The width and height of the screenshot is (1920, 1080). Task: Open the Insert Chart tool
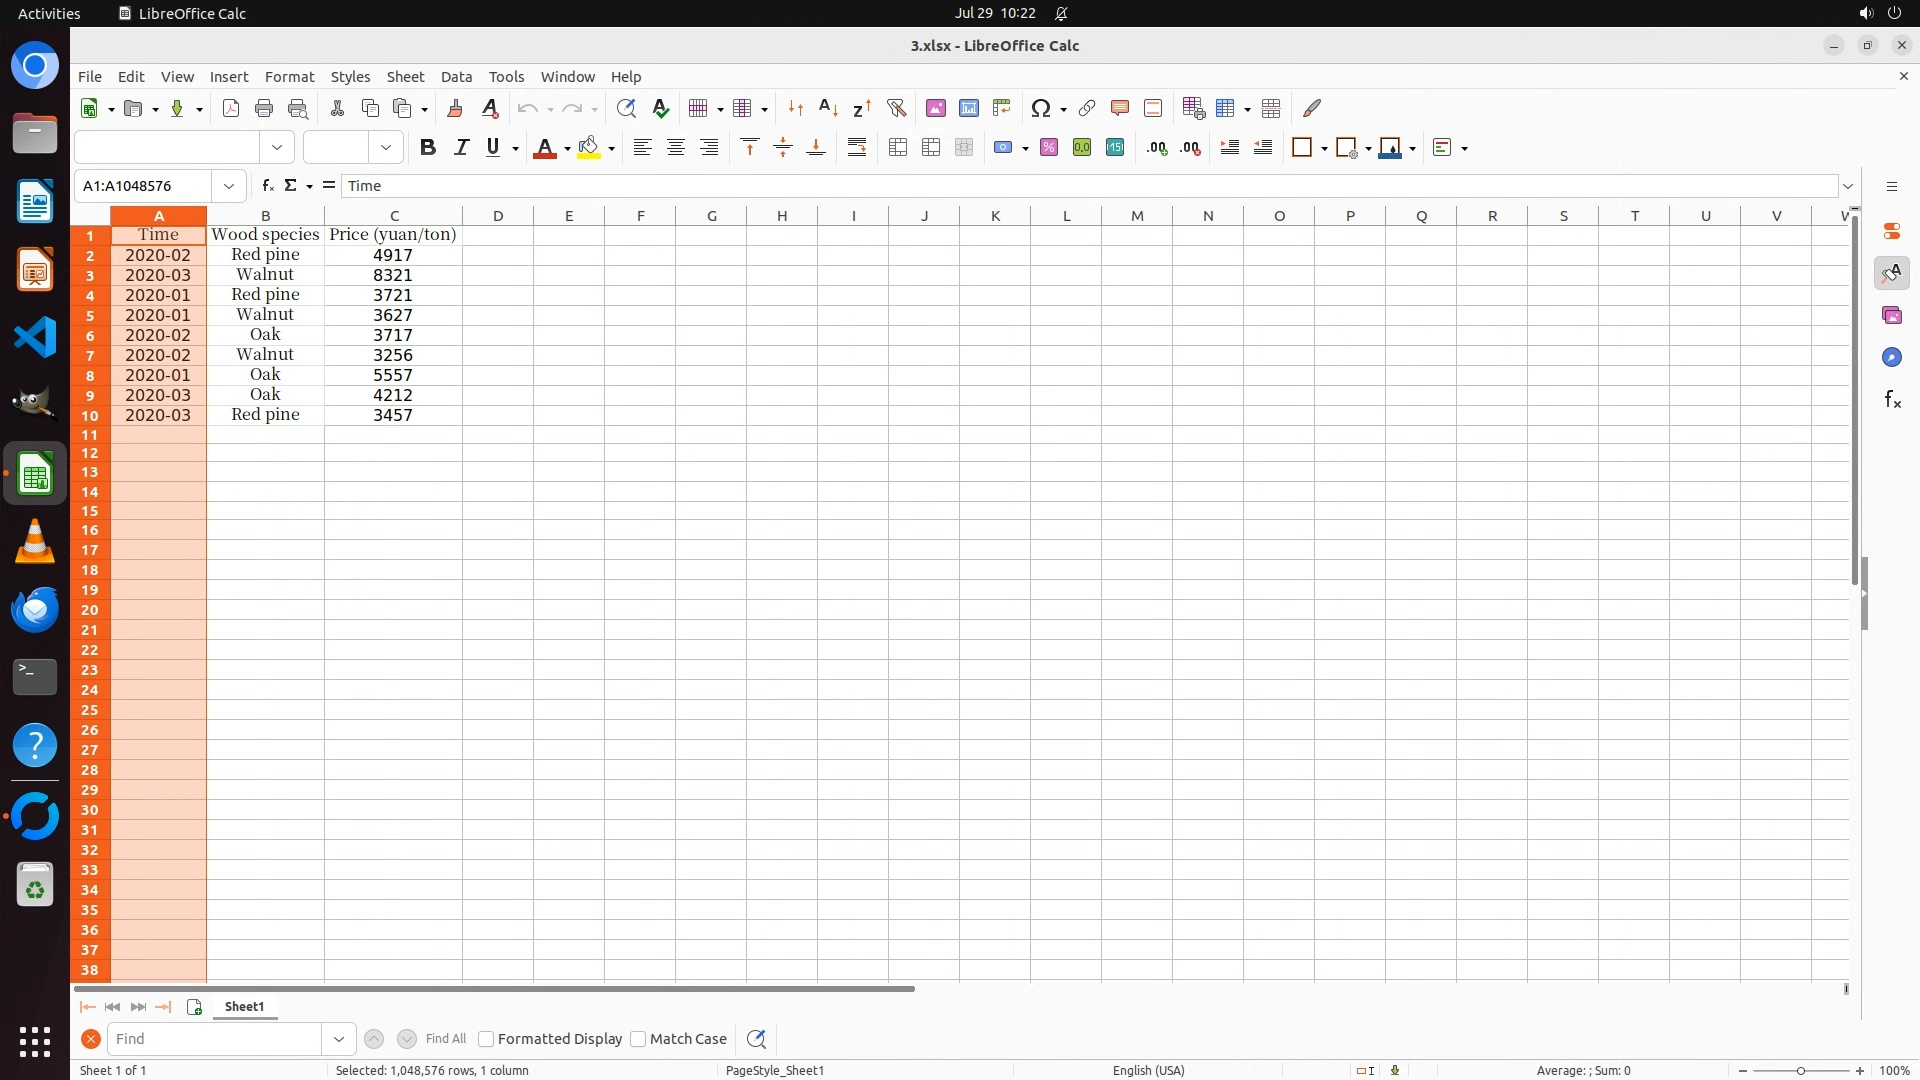click(x=968, y=108)
